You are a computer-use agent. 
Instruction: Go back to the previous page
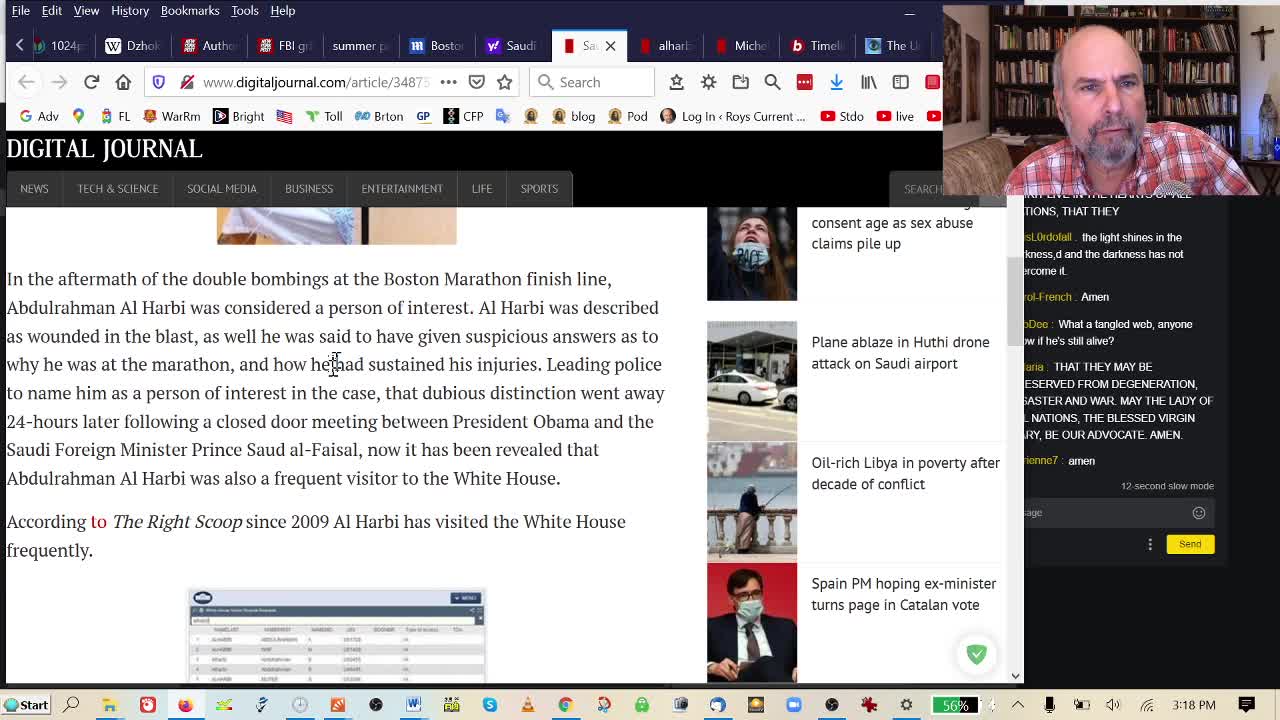26,82
